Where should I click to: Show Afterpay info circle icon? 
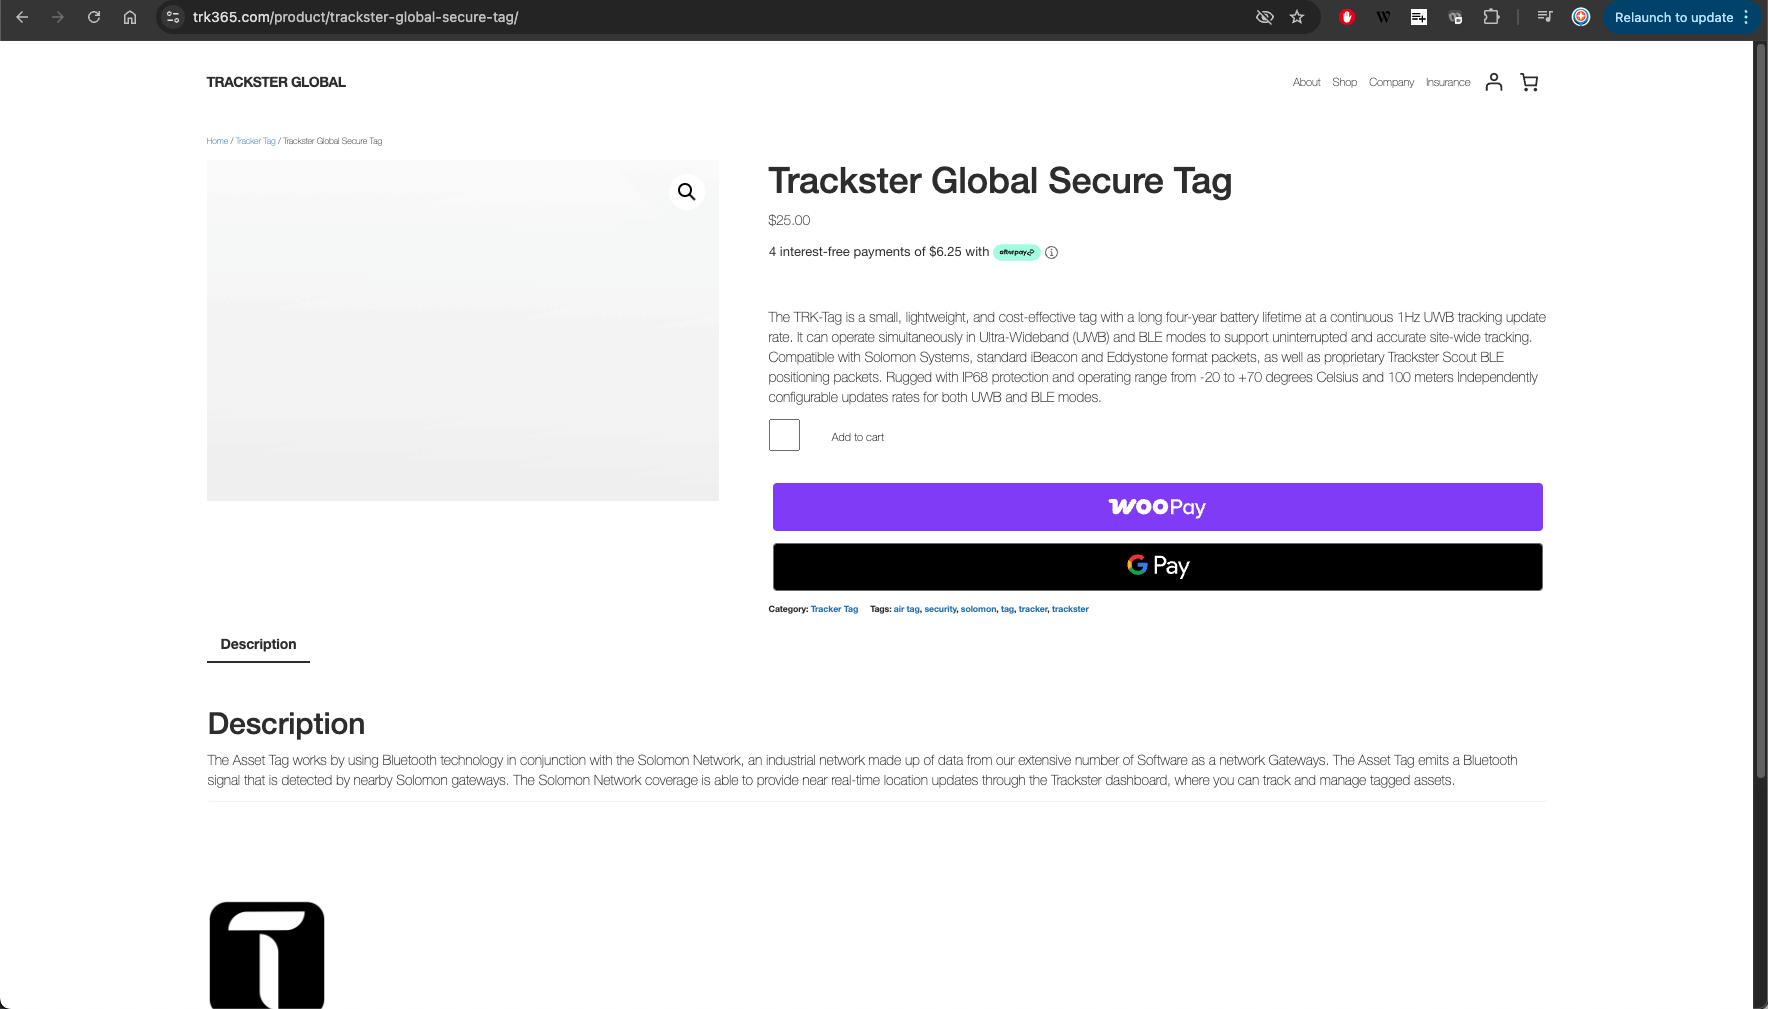point(1051,252)
